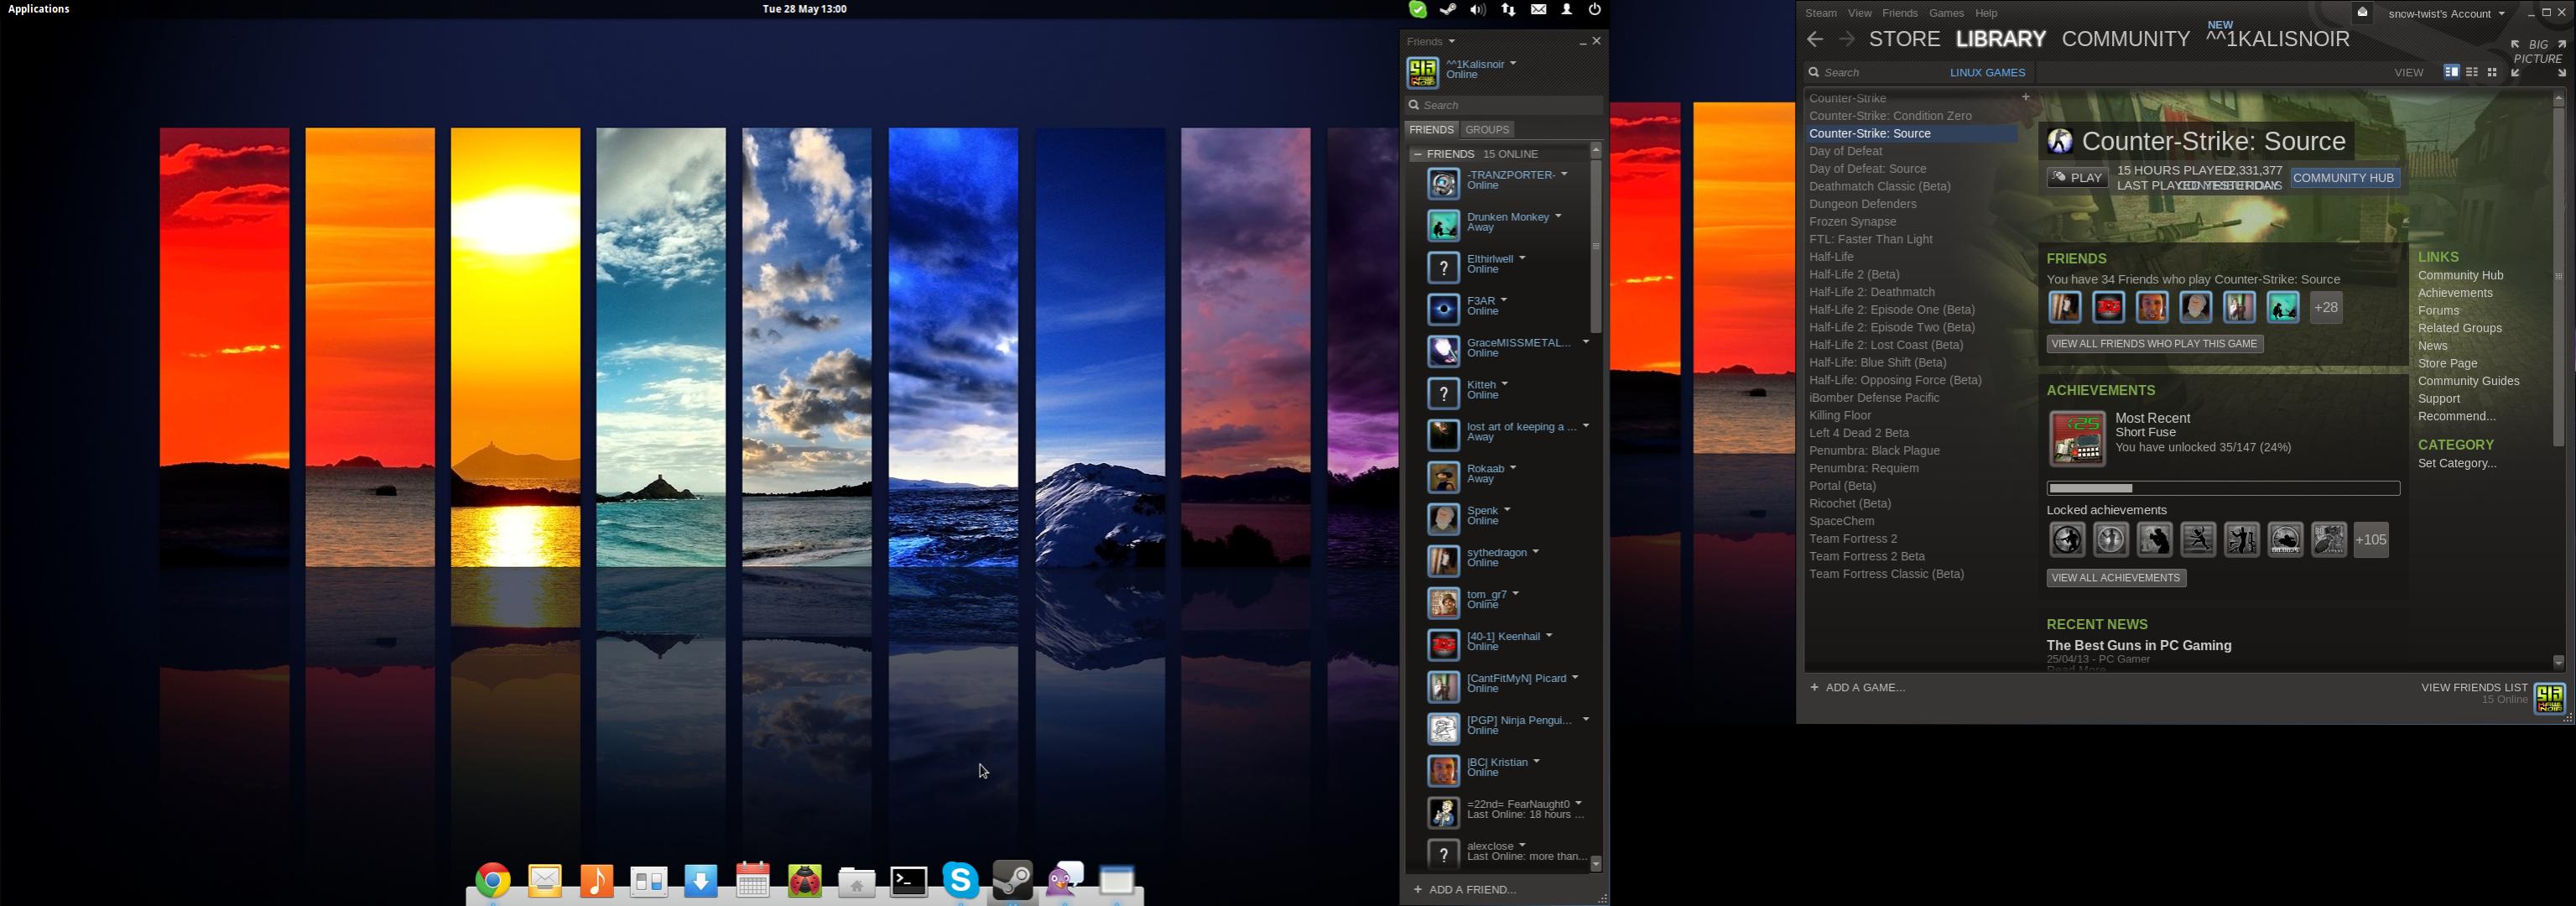Viewport: 2576px width, 906px height.
Task: Open the Pidgin messenger dock icon
Action: [x=1065, y=879]
